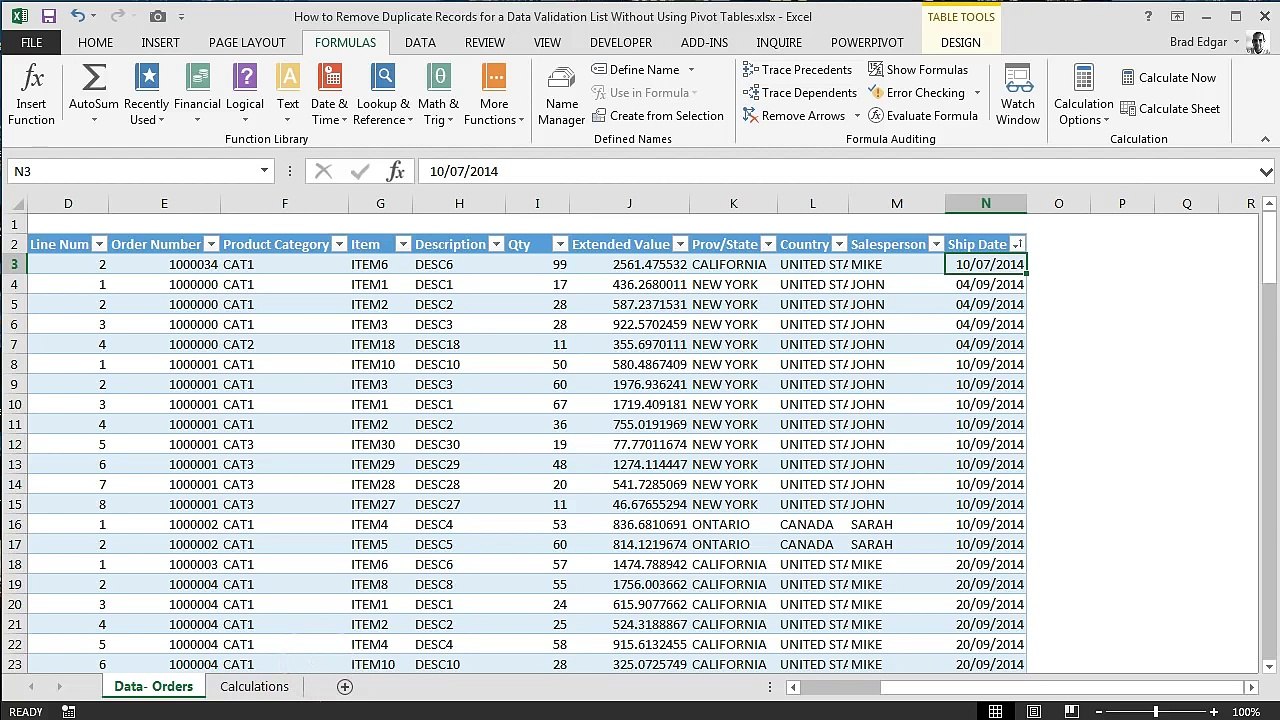
Task: Open the Order Number filter dropdown
Action: (x=211, y=244)
